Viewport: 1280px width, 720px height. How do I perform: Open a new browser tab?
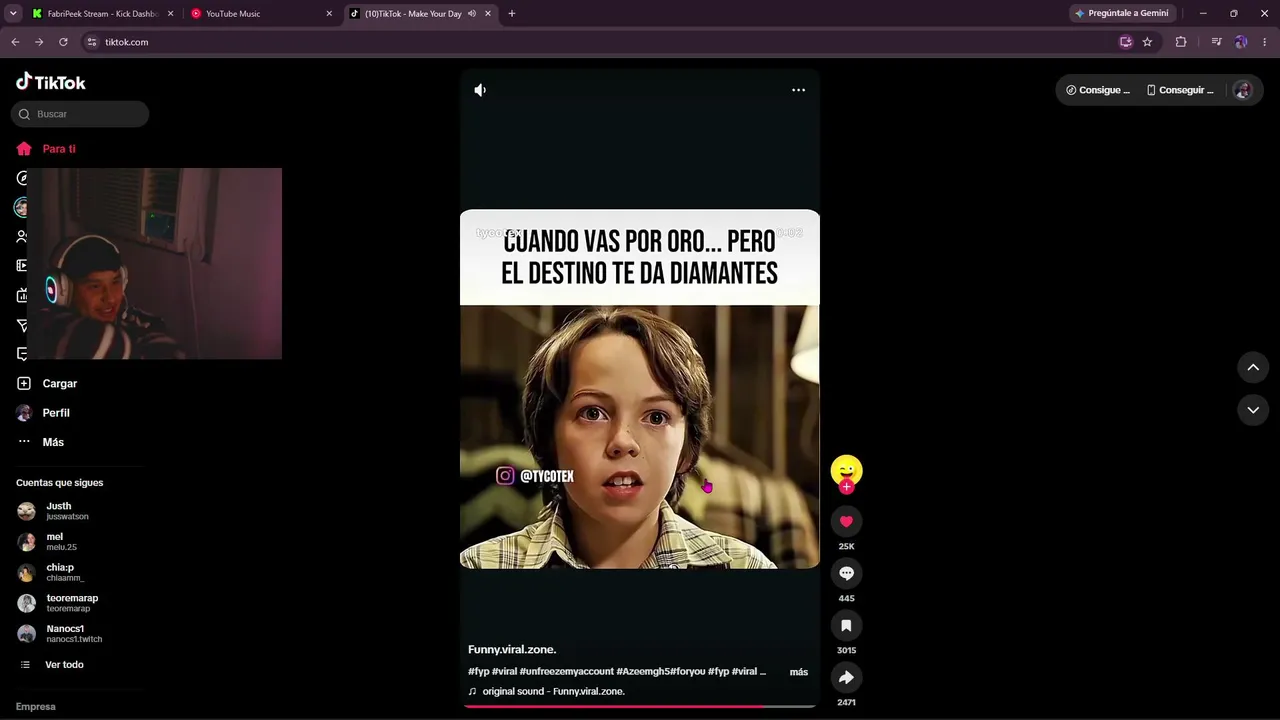point(512,14)
